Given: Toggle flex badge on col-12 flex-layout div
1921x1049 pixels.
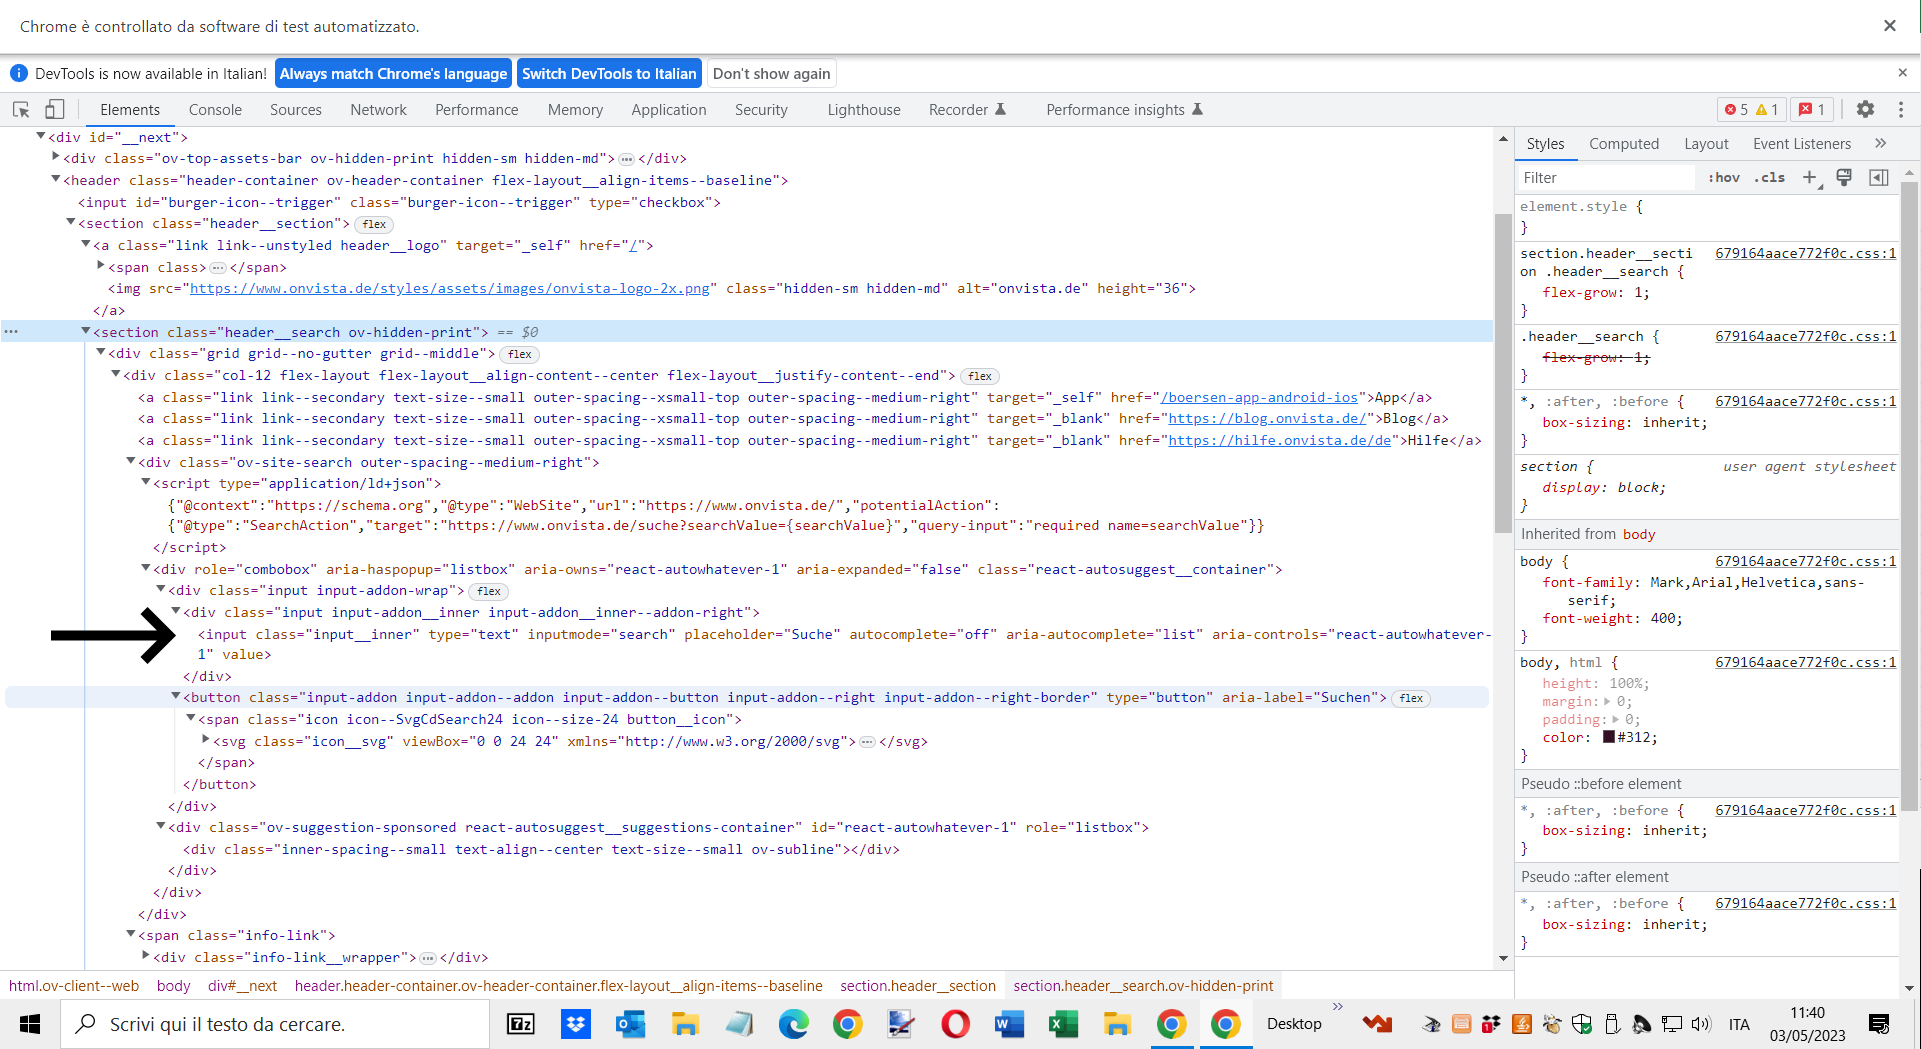Looking at the screenshot, I should click(x=980, y=376).
